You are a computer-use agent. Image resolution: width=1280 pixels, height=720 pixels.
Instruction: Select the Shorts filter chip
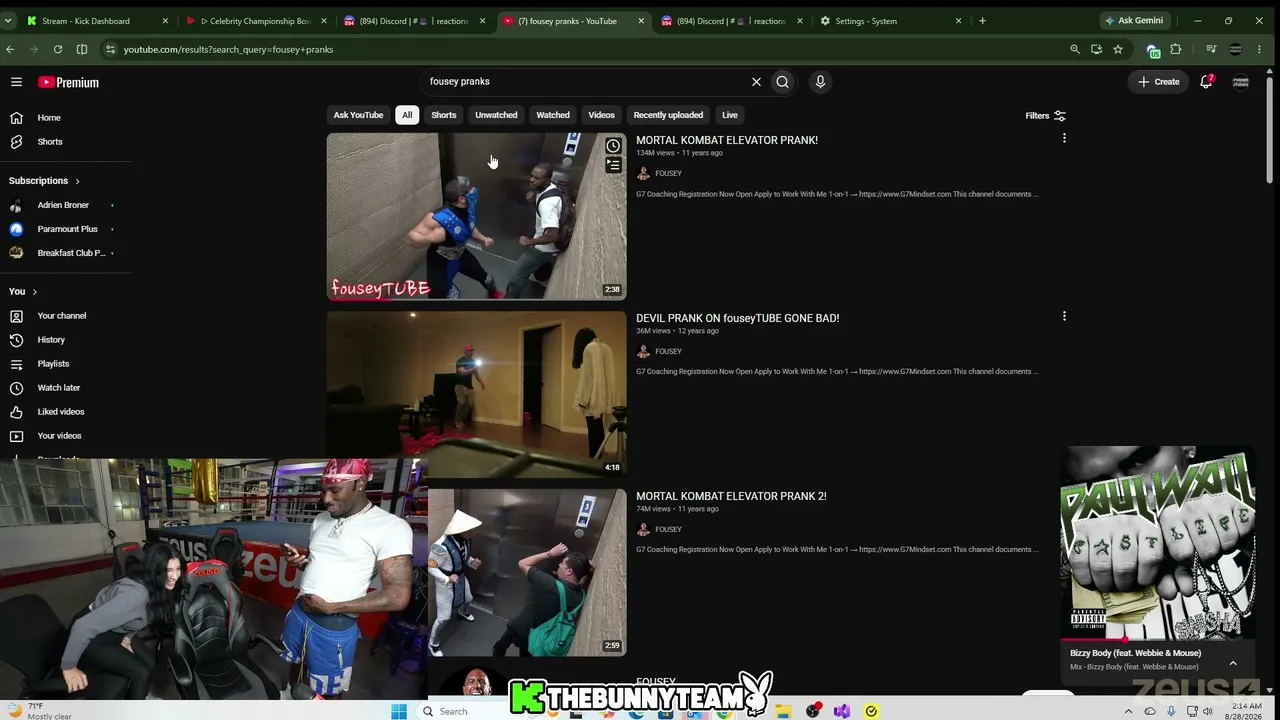(x=444, y=115)
